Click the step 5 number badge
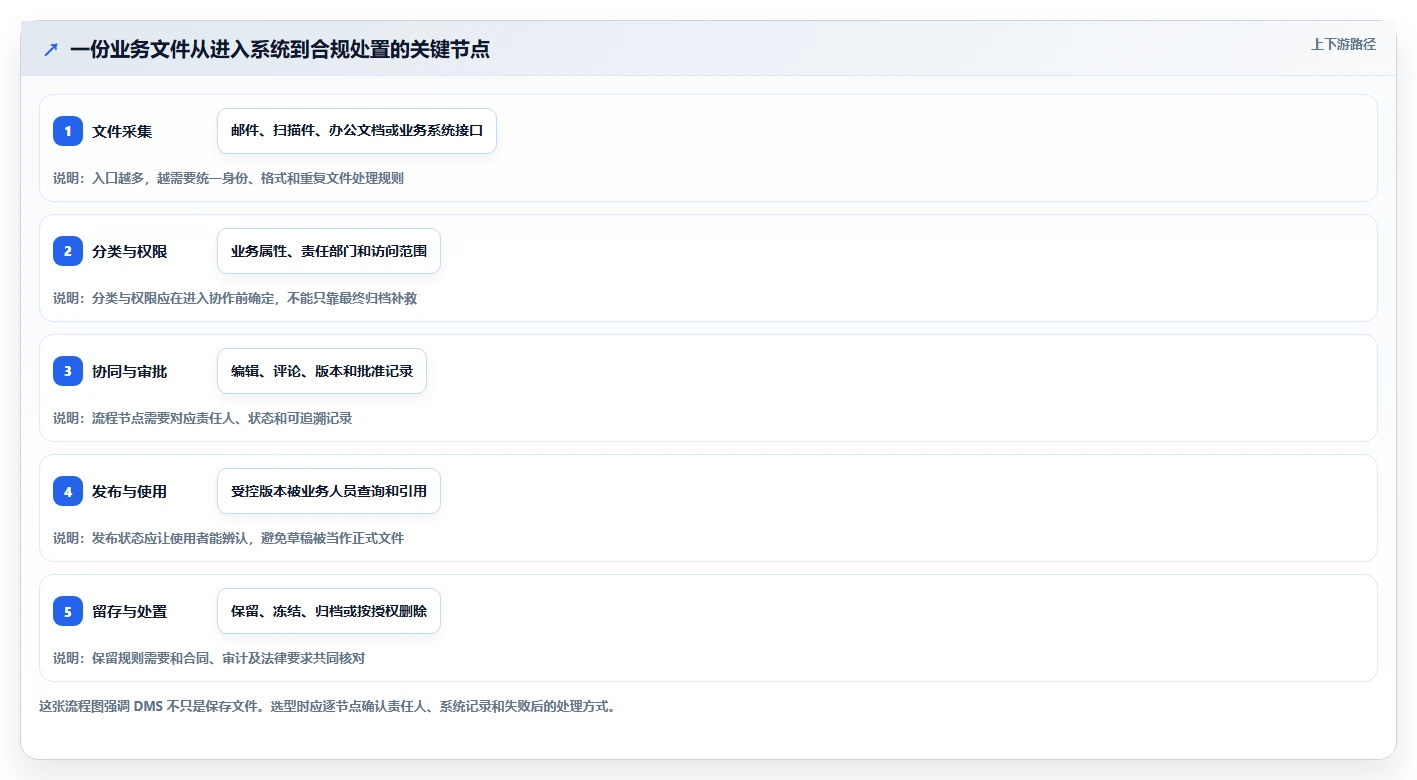Screen dimensions: 1417x780 [x=68, y=611]
